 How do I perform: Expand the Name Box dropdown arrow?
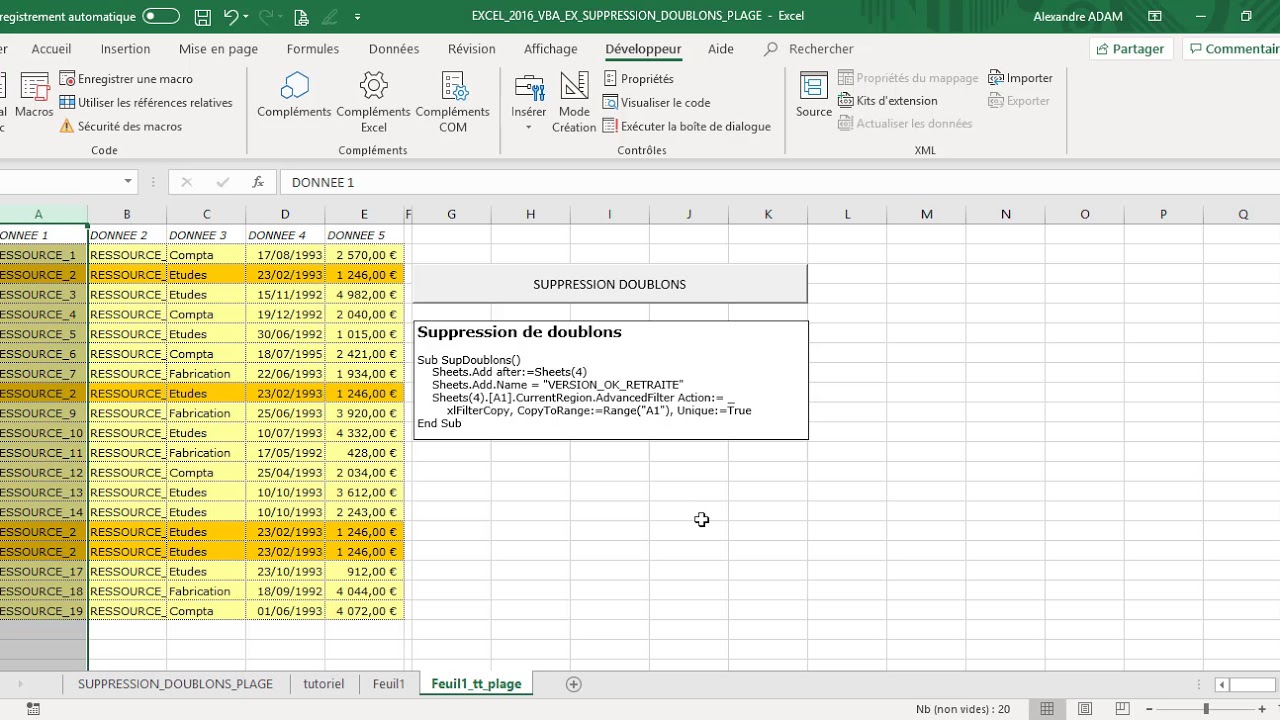tap(128, 182)
